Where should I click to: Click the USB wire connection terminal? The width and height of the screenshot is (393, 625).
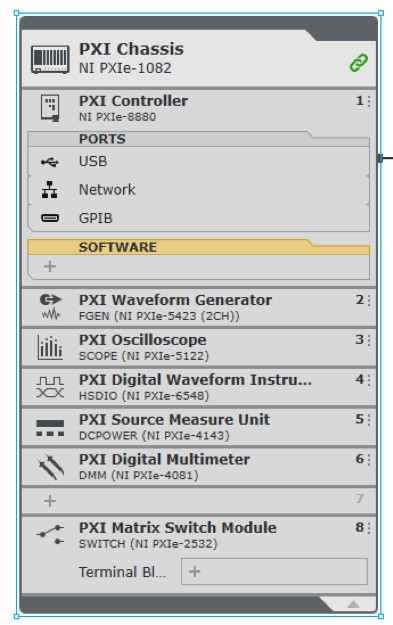pos(380,158)
